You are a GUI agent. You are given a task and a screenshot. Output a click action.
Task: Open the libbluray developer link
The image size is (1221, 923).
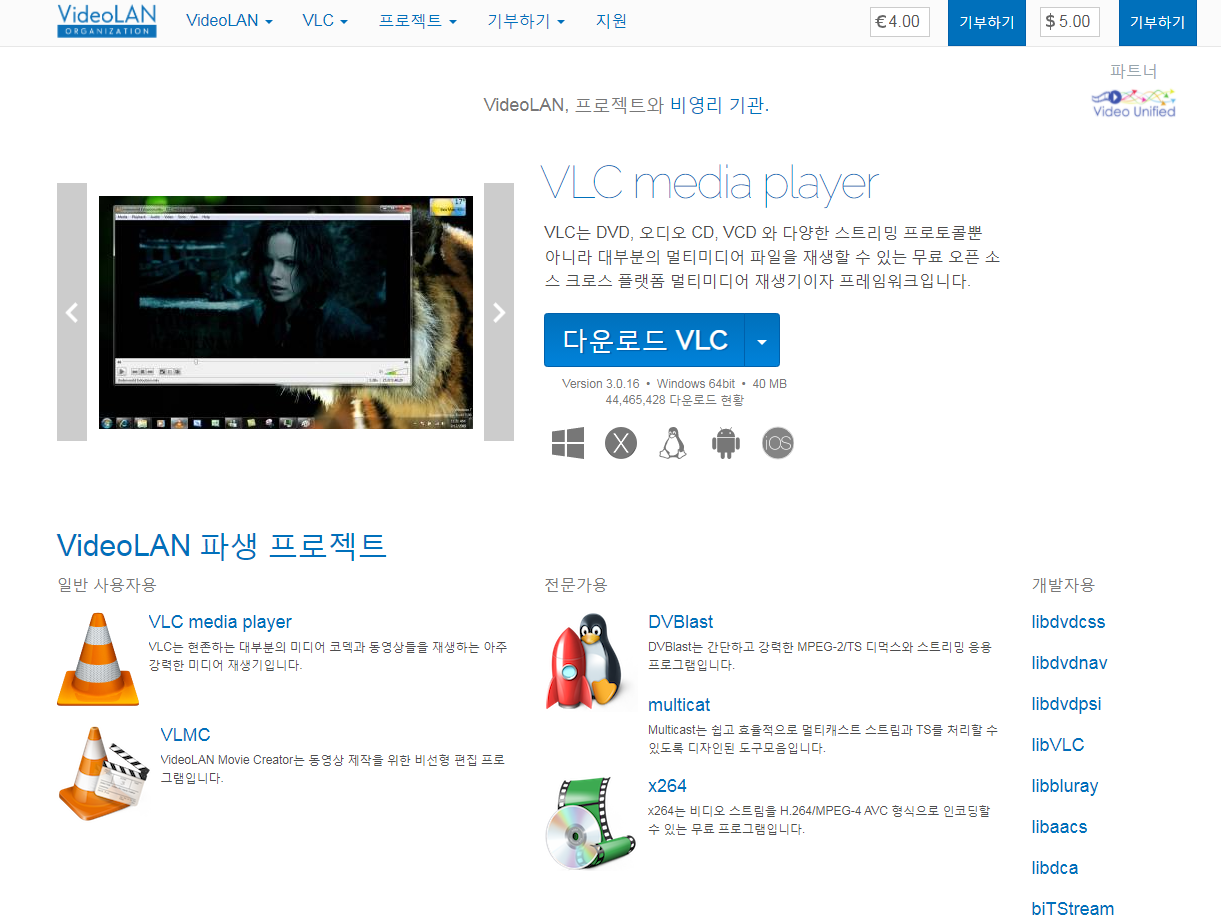click(x=1065, y=786)
